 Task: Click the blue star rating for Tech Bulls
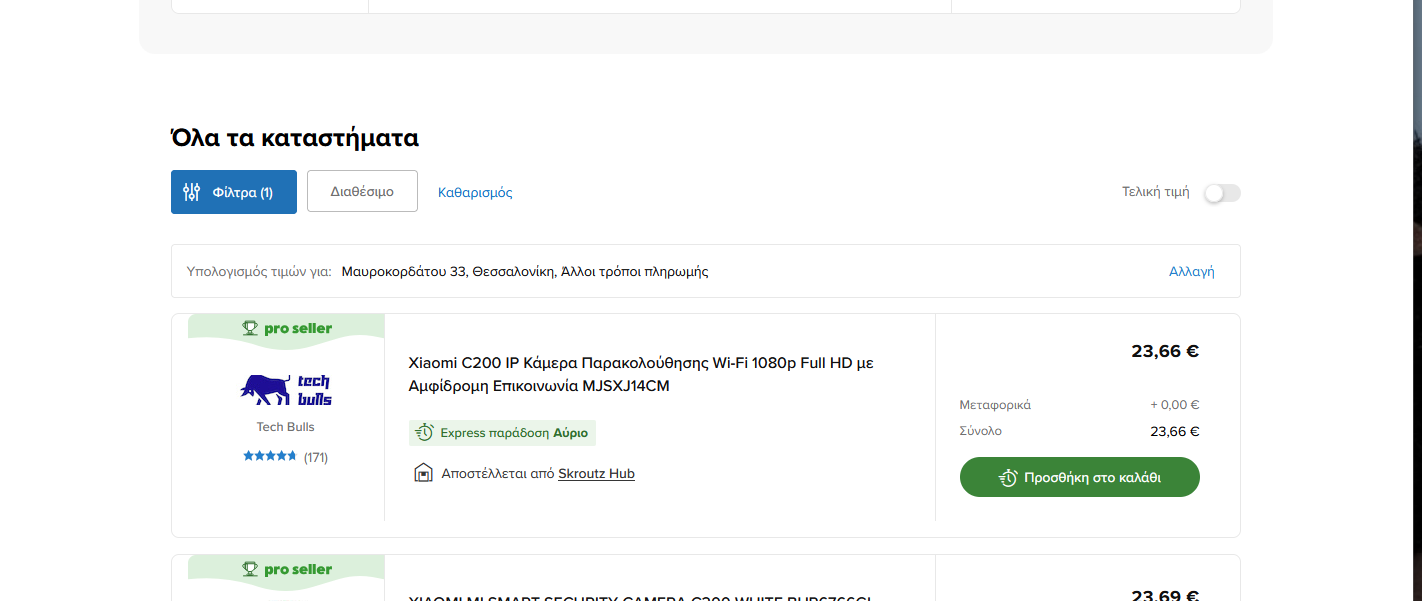pos(270,456)
